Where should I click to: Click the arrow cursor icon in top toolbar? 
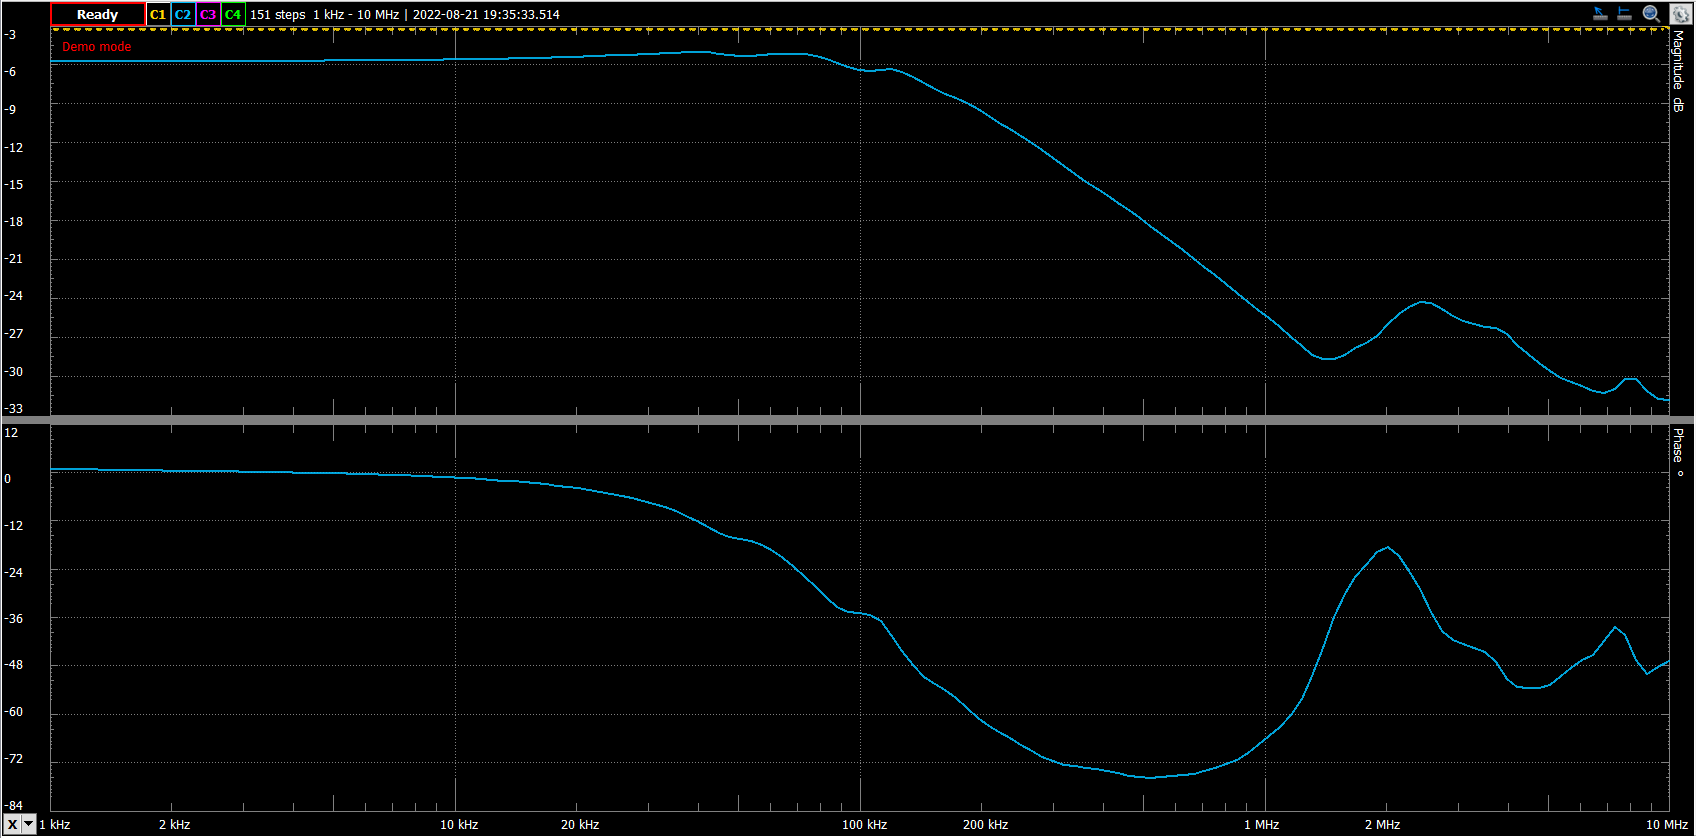tap(1600, 14)
